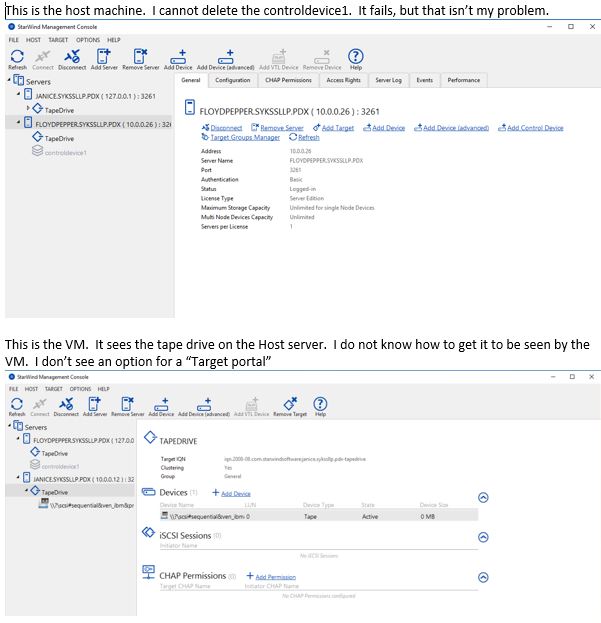Image resolution: width=601 pixels, height=623 pixels.
Task: Click Add VTL Device in top console toolbar
Action: (x=278, y=57)
